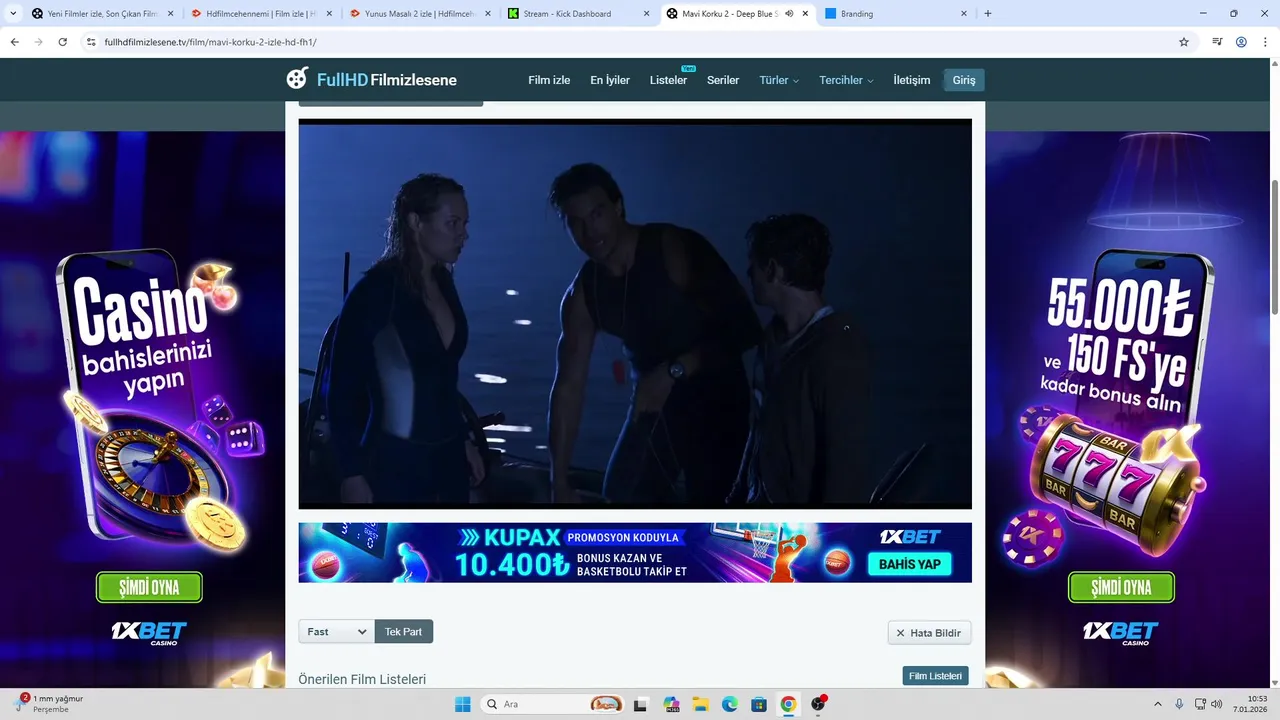Select the Tek Part button
1280x720 pixels.
point(404,632)
